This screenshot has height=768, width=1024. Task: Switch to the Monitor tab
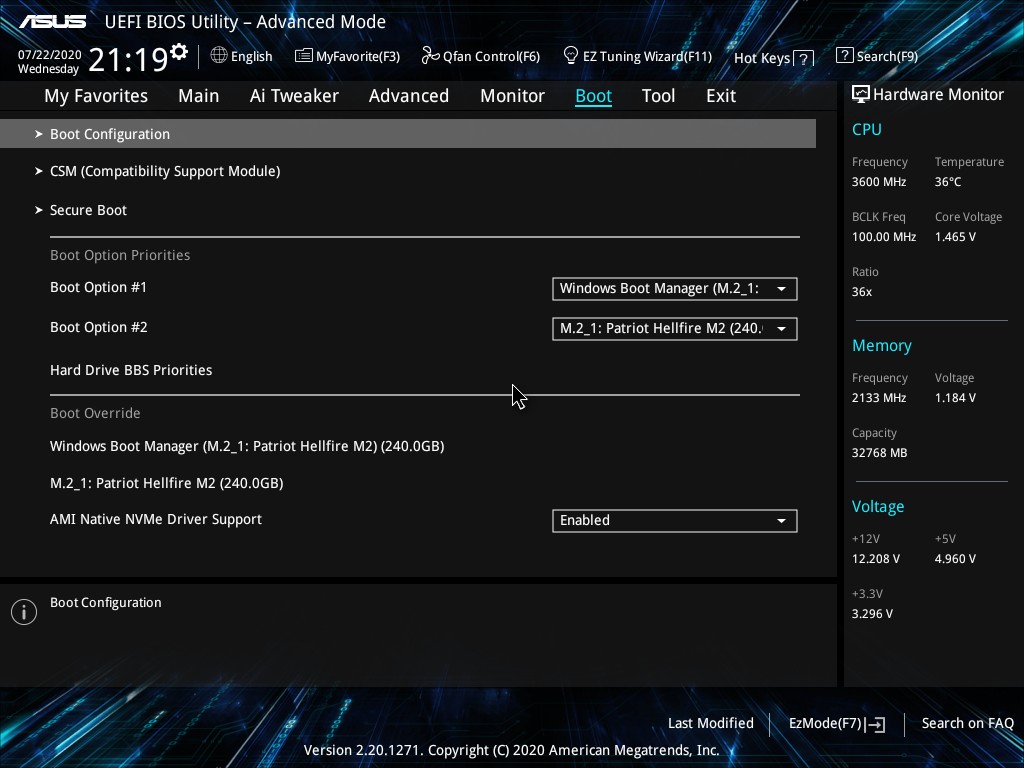point(512,96)
